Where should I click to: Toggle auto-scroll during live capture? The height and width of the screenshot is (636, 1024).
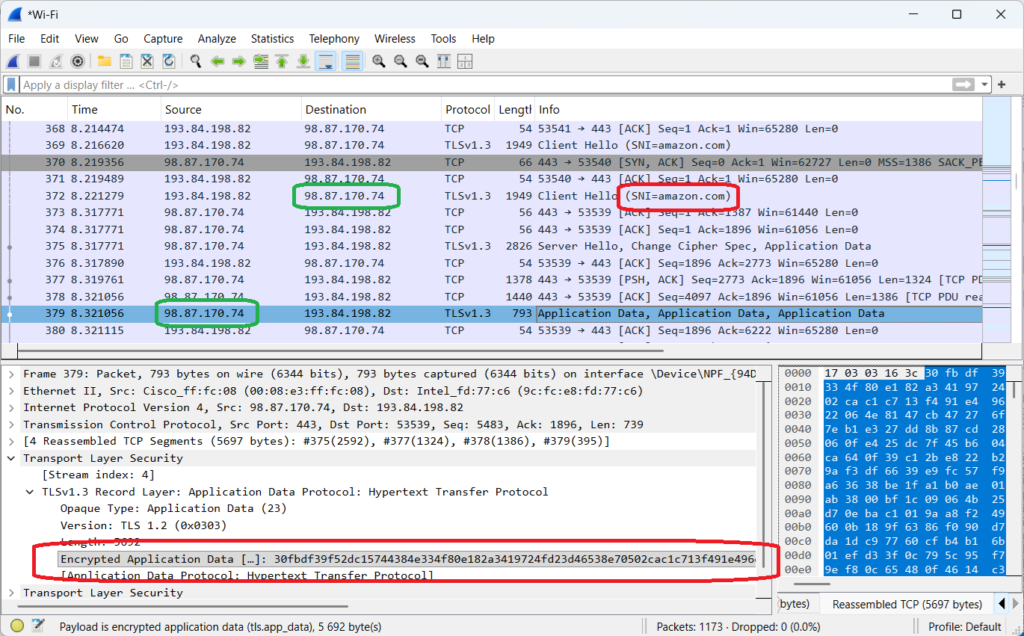[x=326, y=61]
